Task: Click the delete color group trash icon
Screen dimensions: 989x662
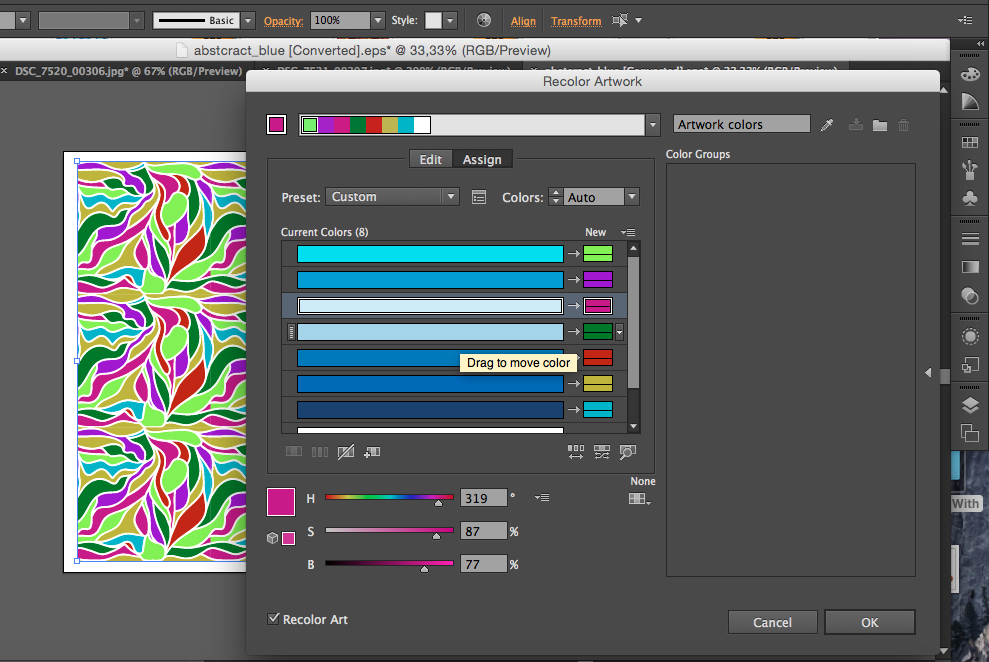Action: tap(903, 125)
